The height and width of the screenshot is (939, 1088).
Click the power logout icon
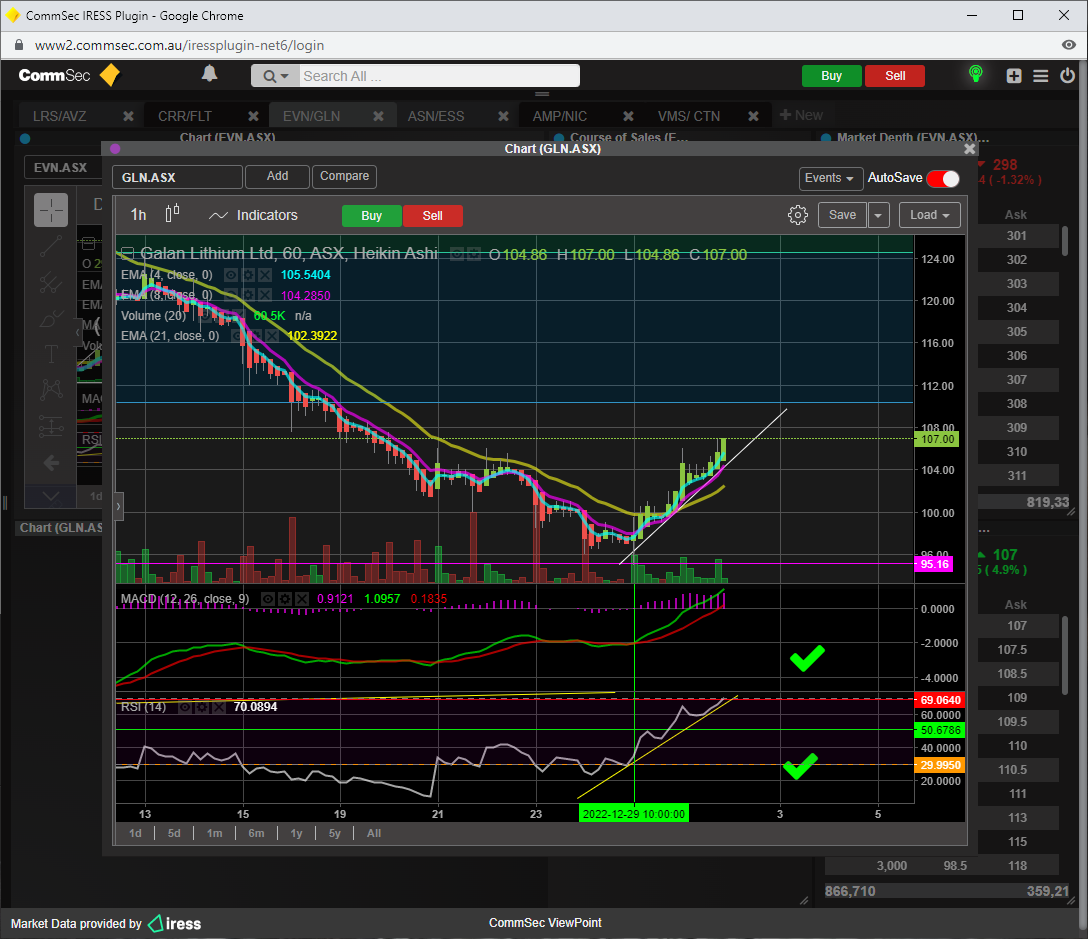[1068, 76]
